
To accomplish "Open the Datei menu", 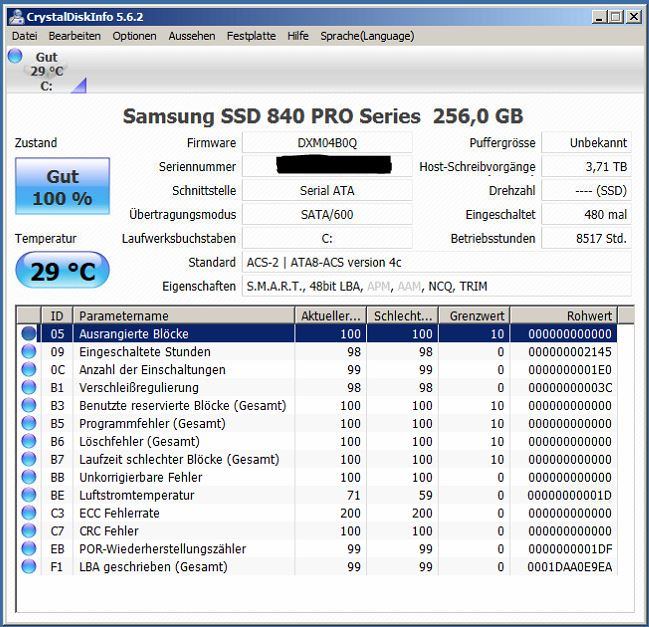I will [x=24, y=36].
